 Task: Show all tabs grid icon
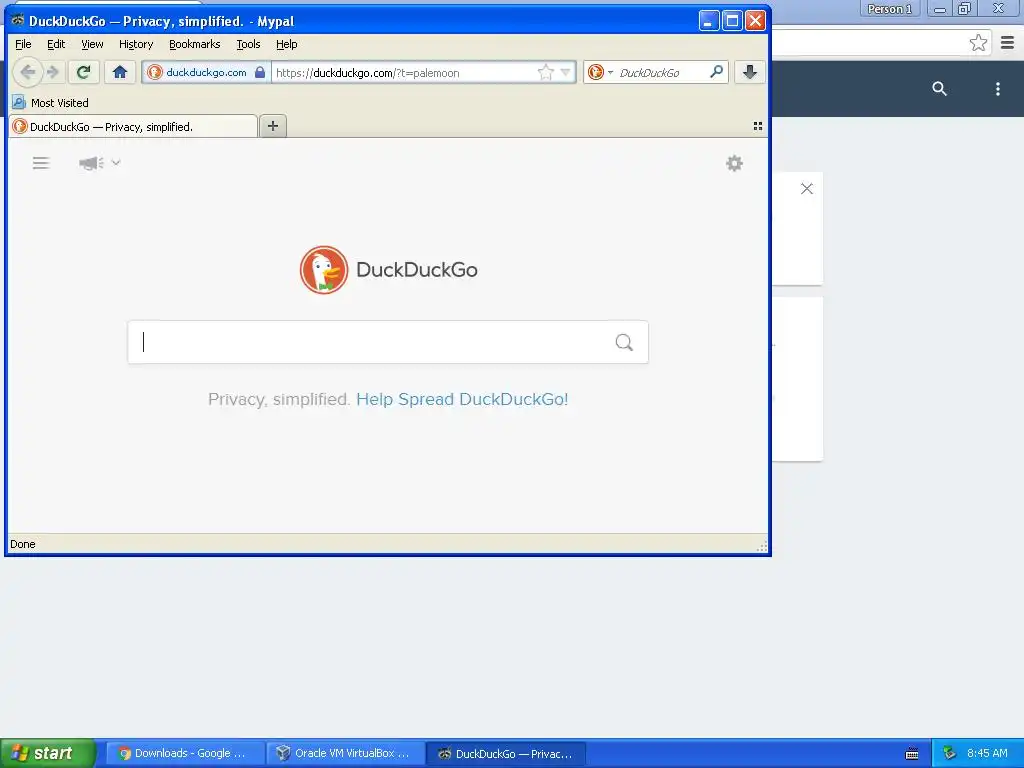pyautogui.click(x=758, y=126)
